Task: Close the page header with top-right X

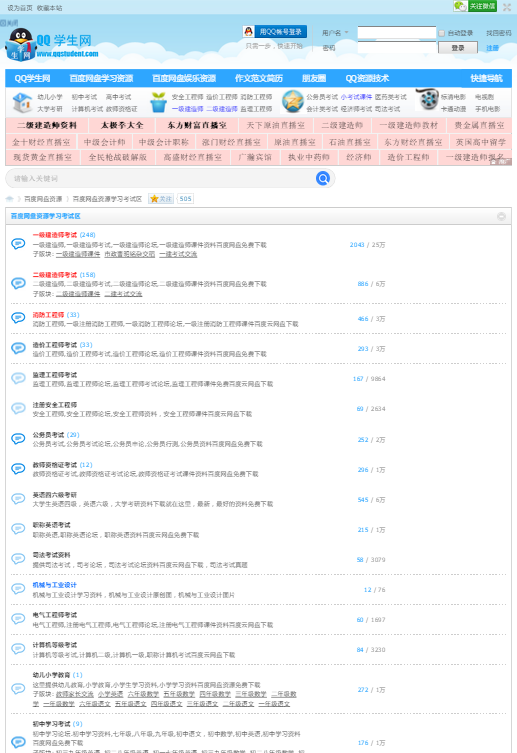Action: point(506,7)
